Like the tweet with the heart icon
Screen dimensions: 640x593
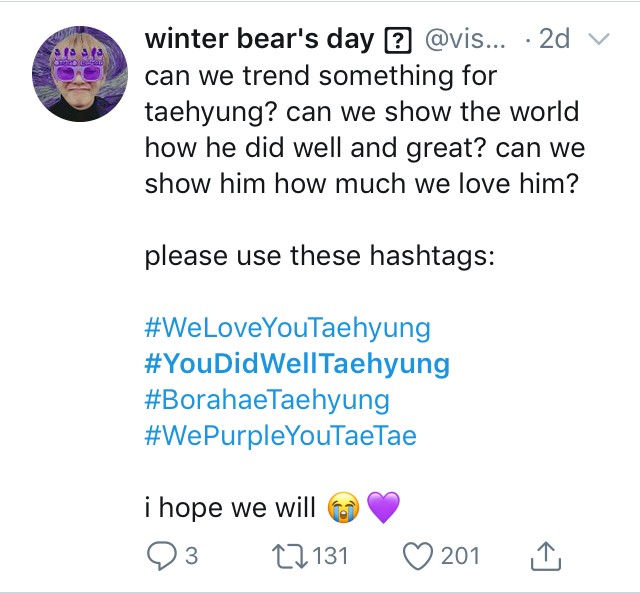coord(418,556)
